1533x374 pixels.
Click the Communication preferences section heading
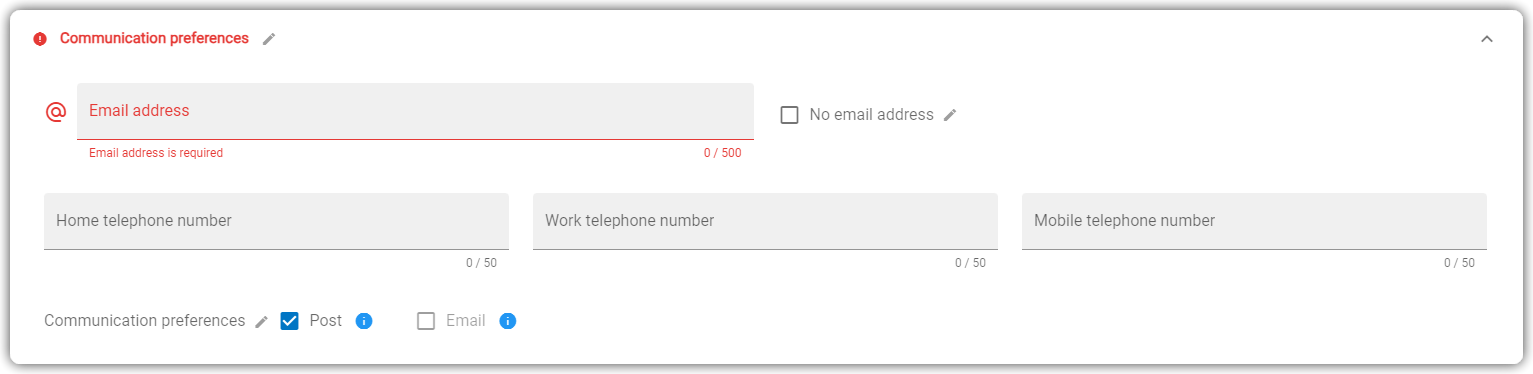tap(154, 38)
